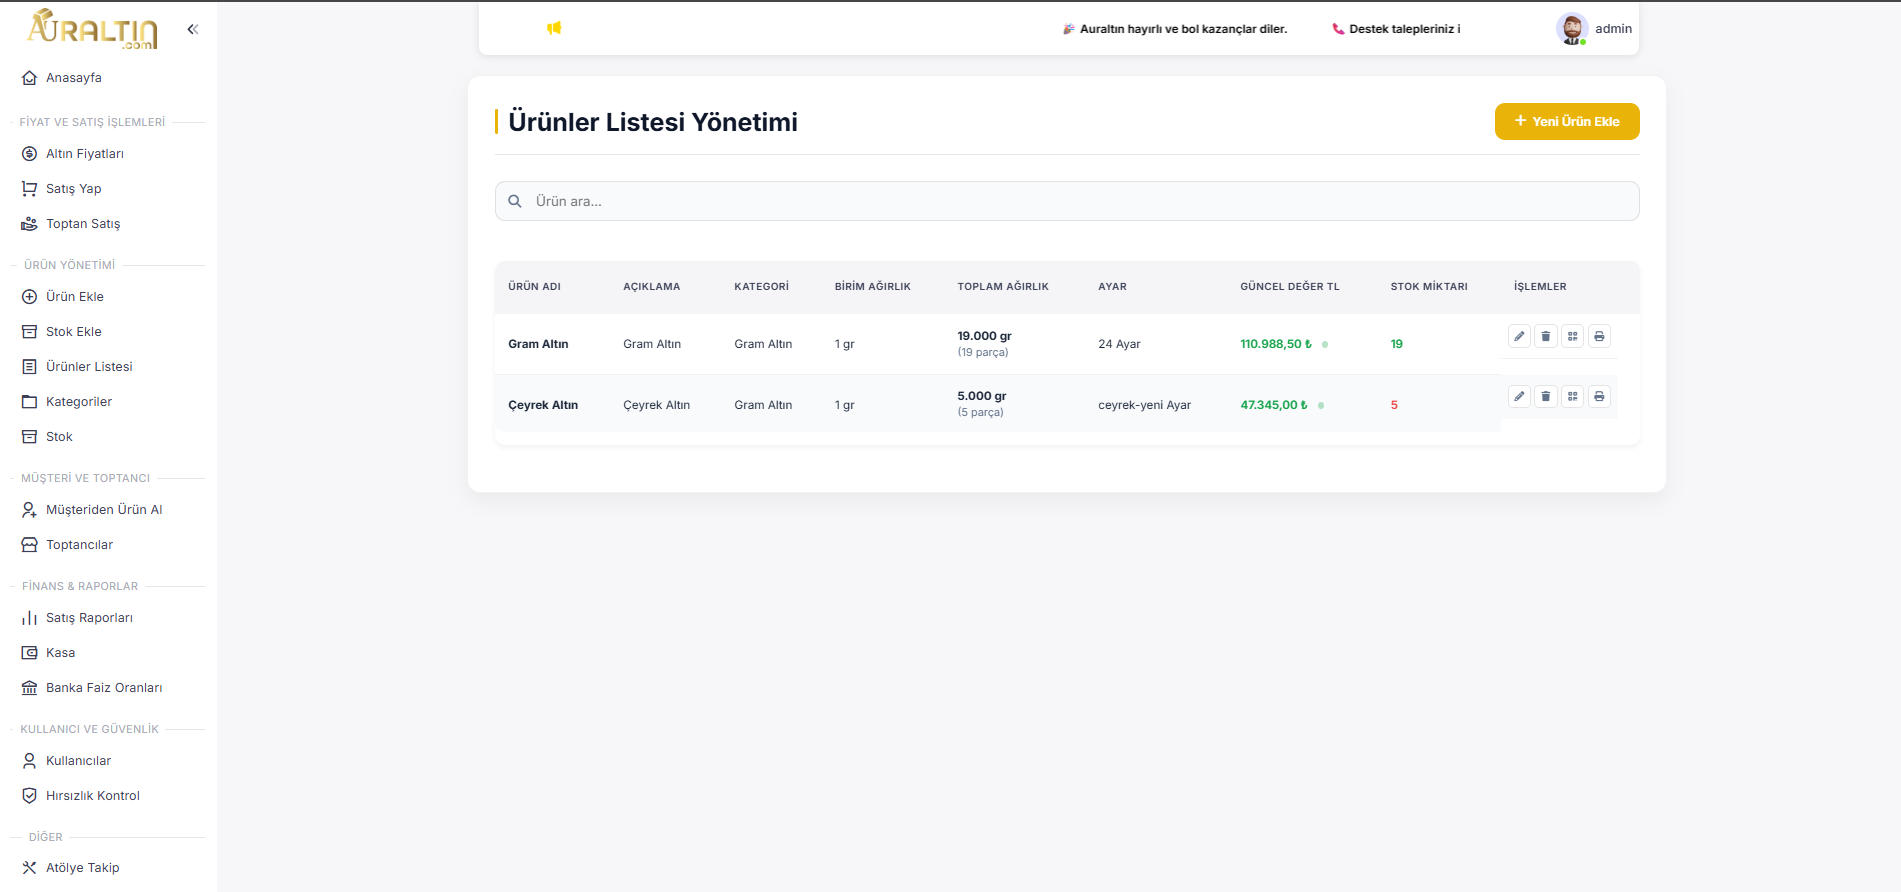Viewport: 1901px width, 892px height.
Task: Click the admin avatar picture
Action: (1571, 29)
